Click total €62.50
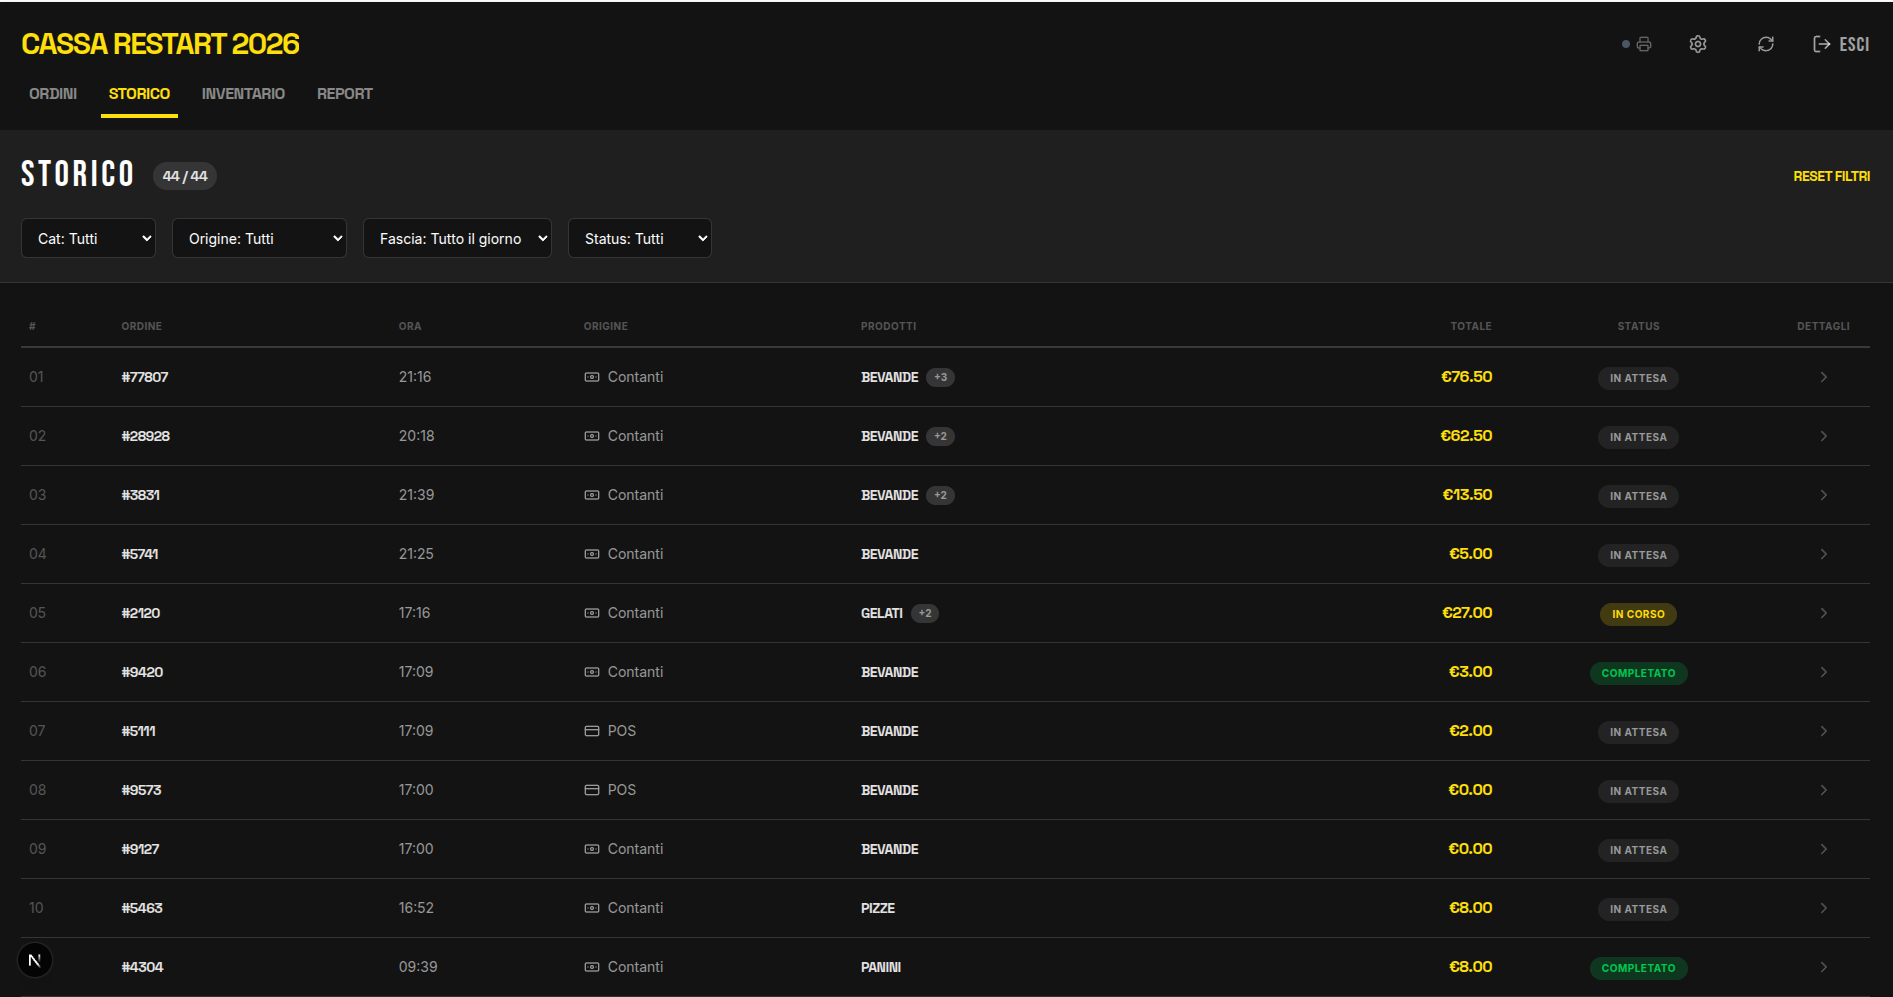1893x997 pixels. (1466, 436)
